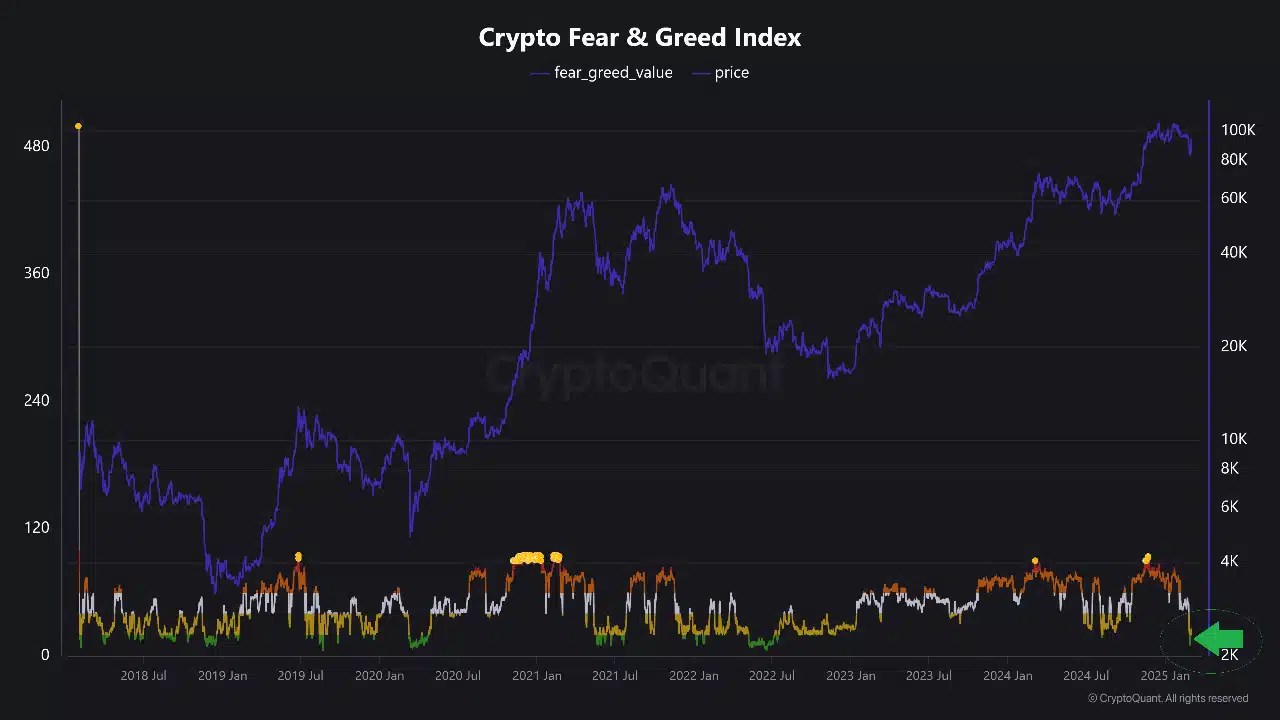
Task: Click the 100K price axis label
Action: (1237, 130)
